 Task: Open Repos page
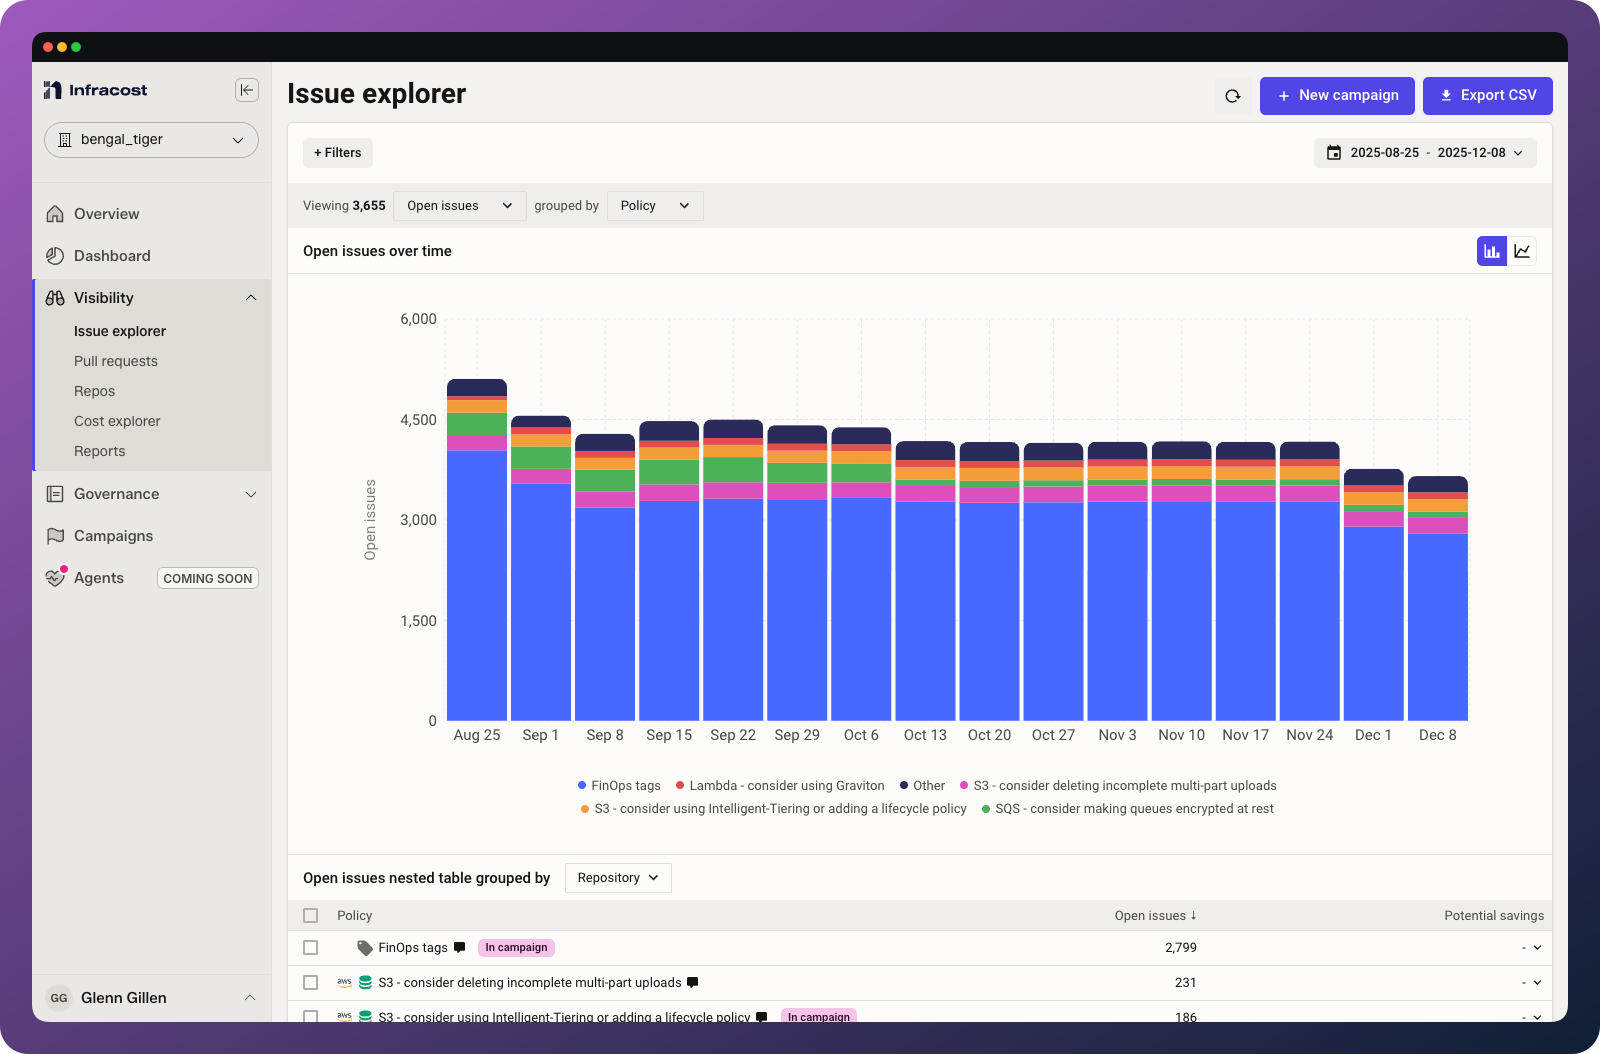tap(94, 391)
